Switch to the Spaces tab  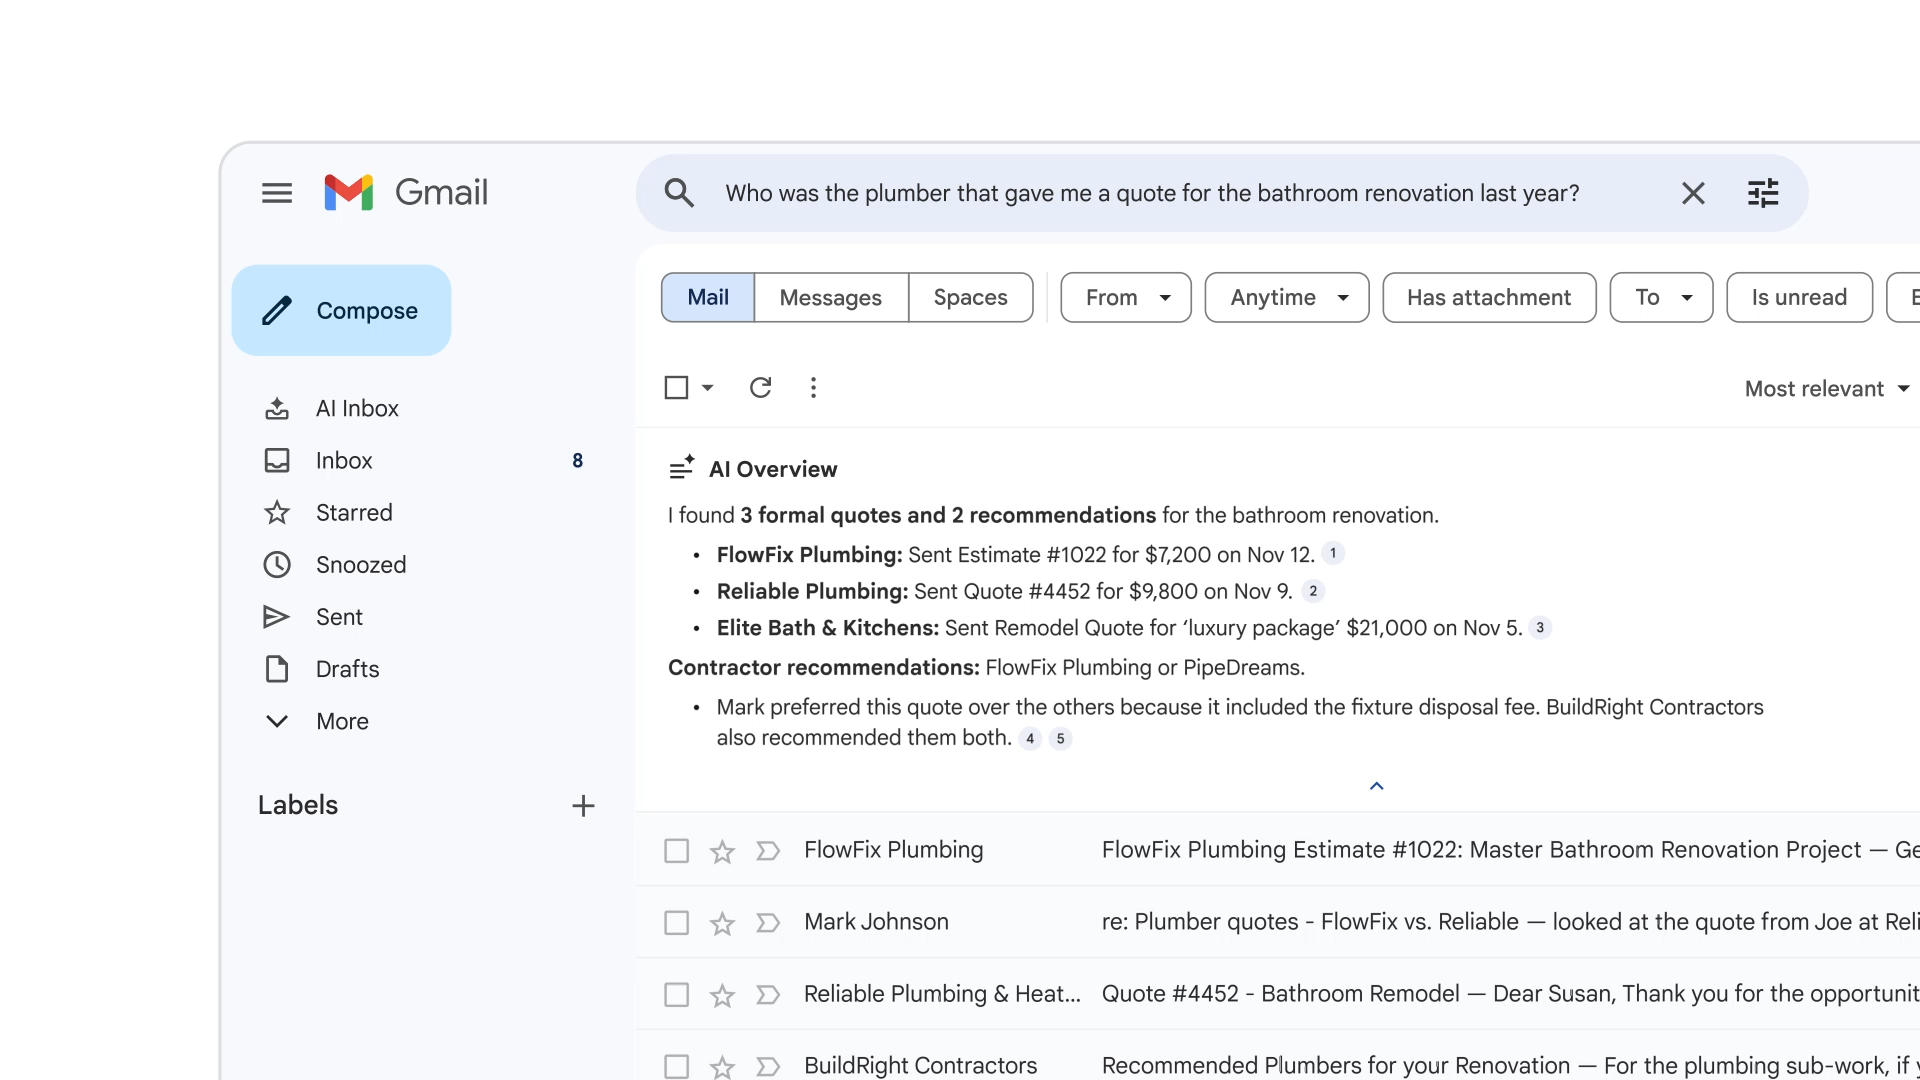click(x=970, y=297)
